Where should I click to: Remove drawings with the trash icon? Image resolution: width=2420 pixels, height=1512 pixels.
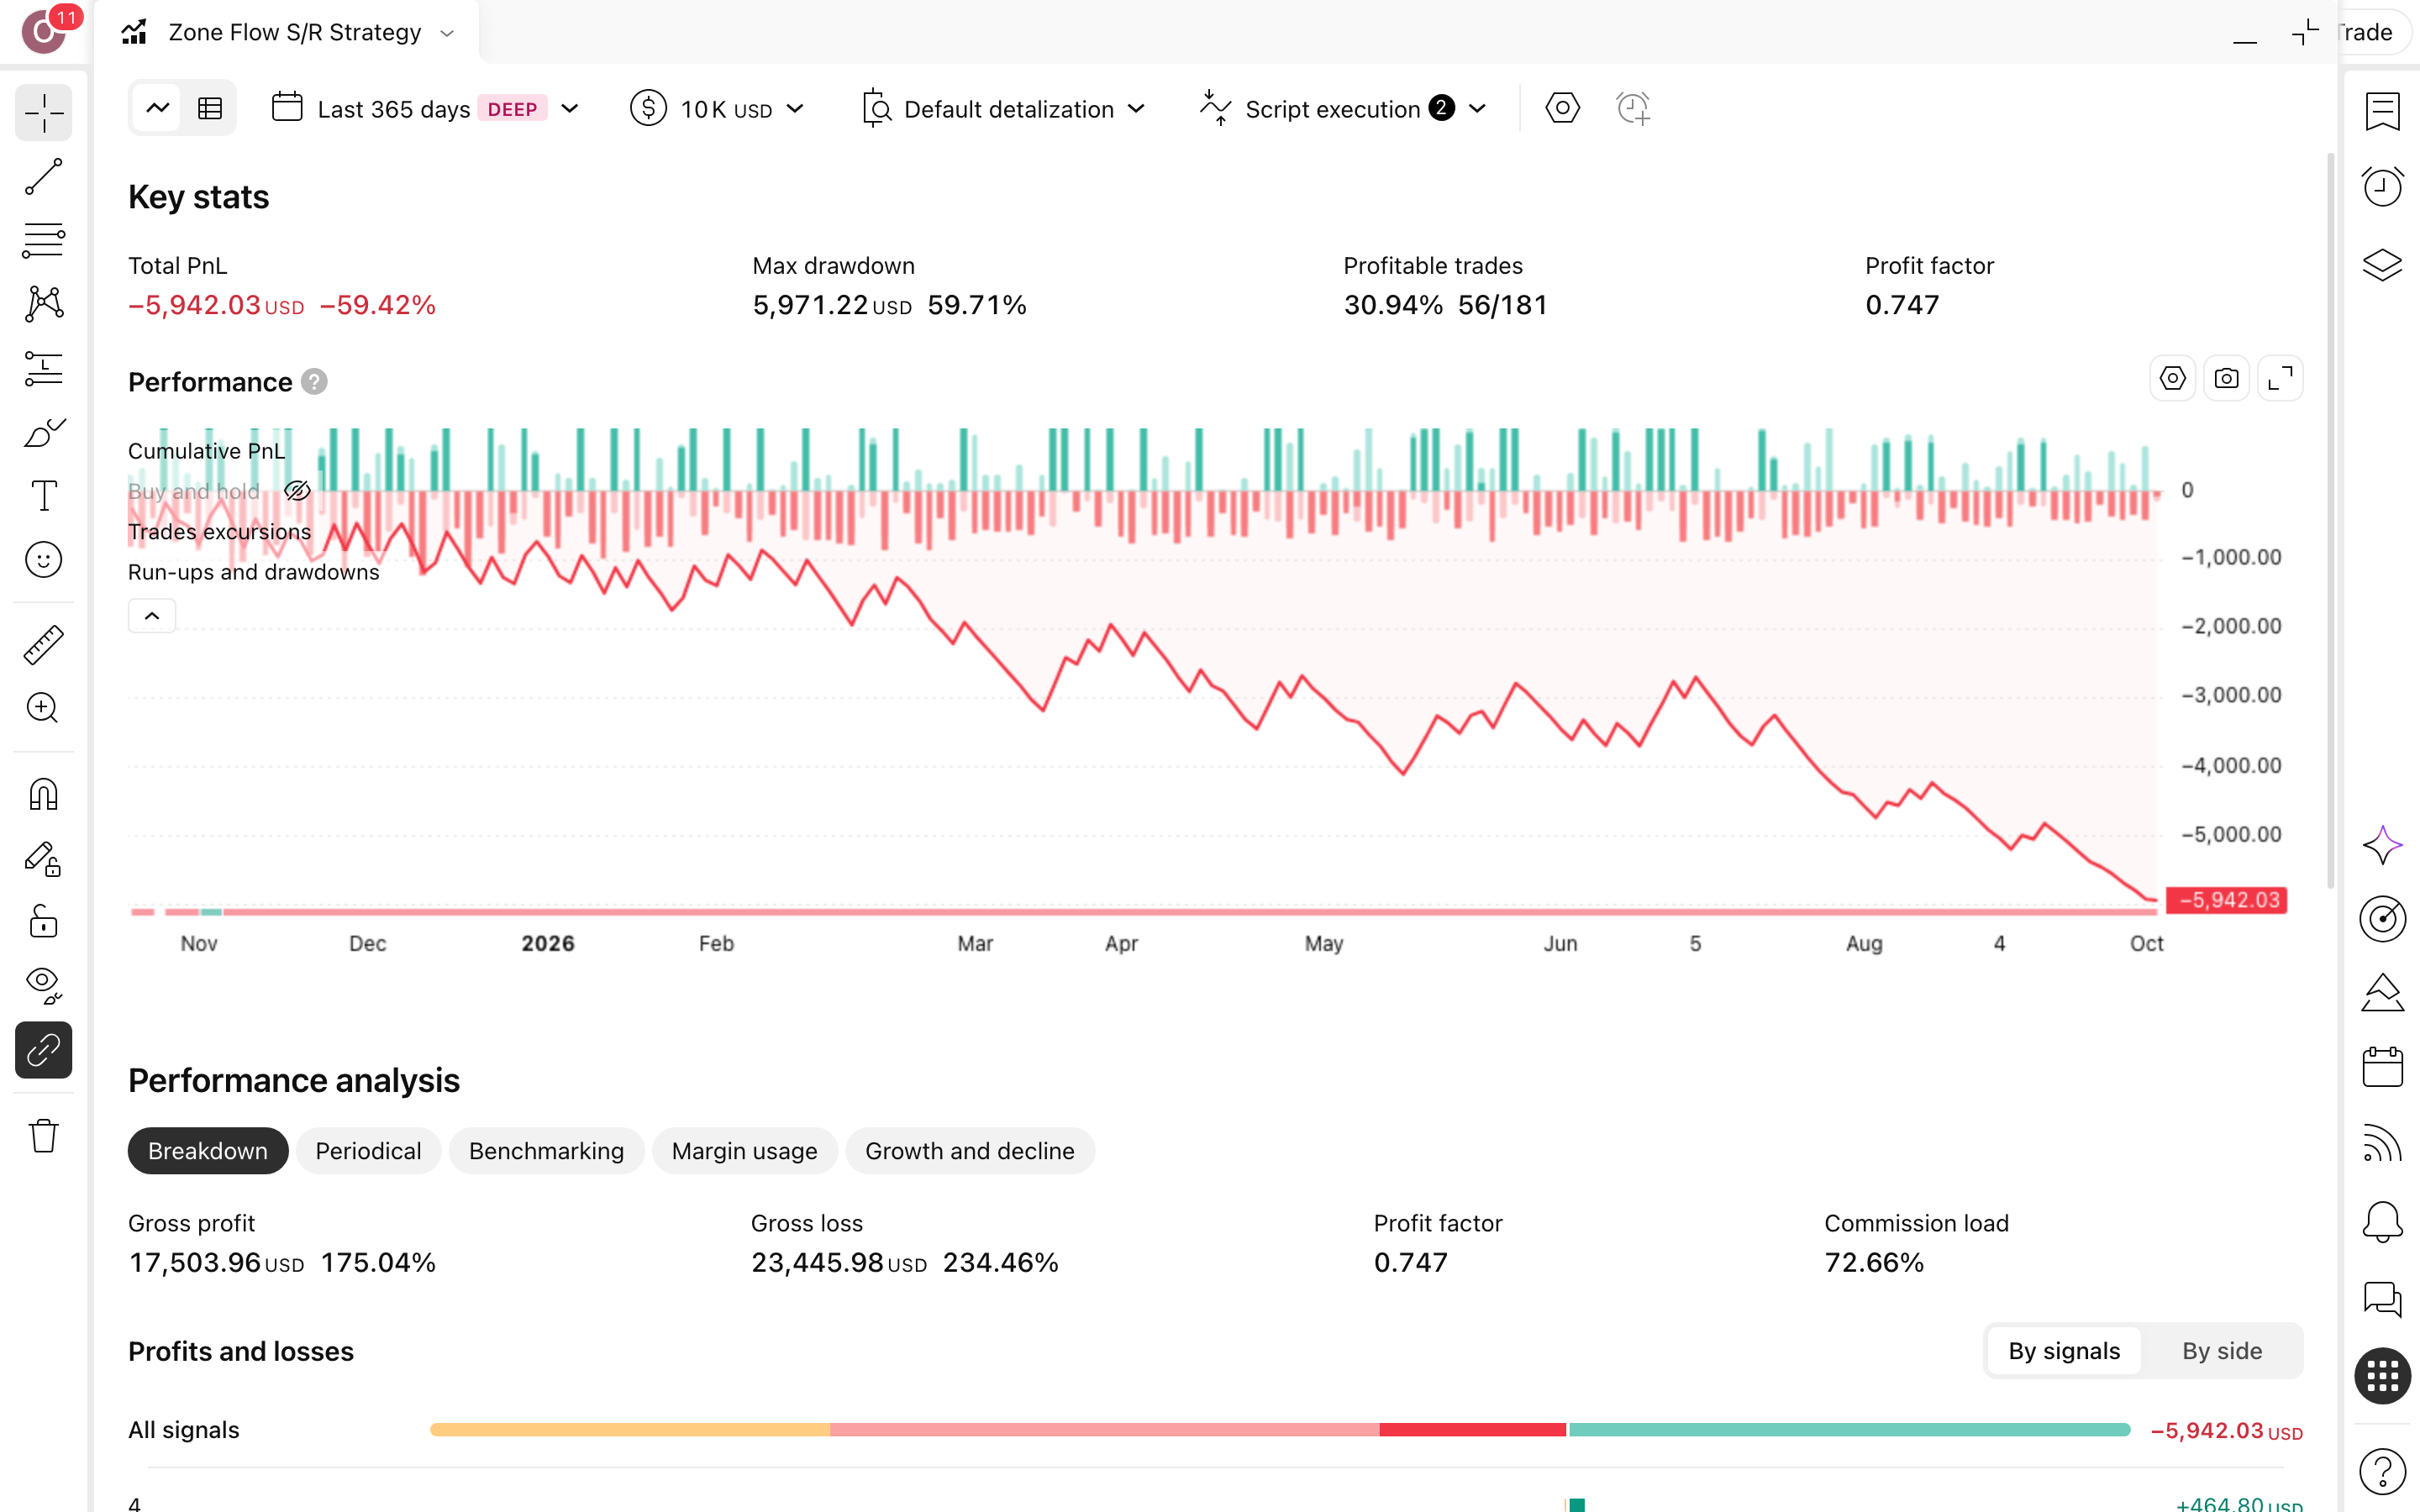click(x=44, y=1136)
